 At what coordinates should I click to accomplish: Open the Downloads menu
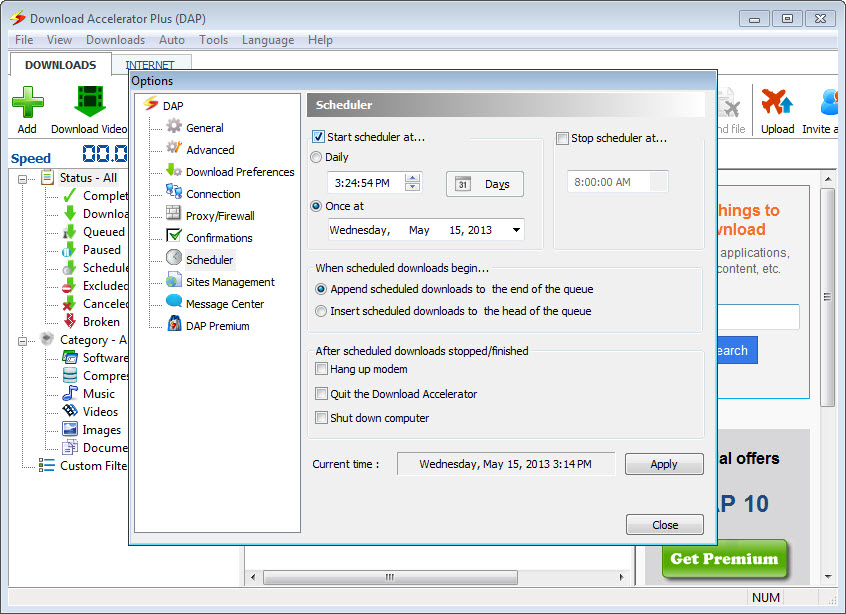pos(115,40)
